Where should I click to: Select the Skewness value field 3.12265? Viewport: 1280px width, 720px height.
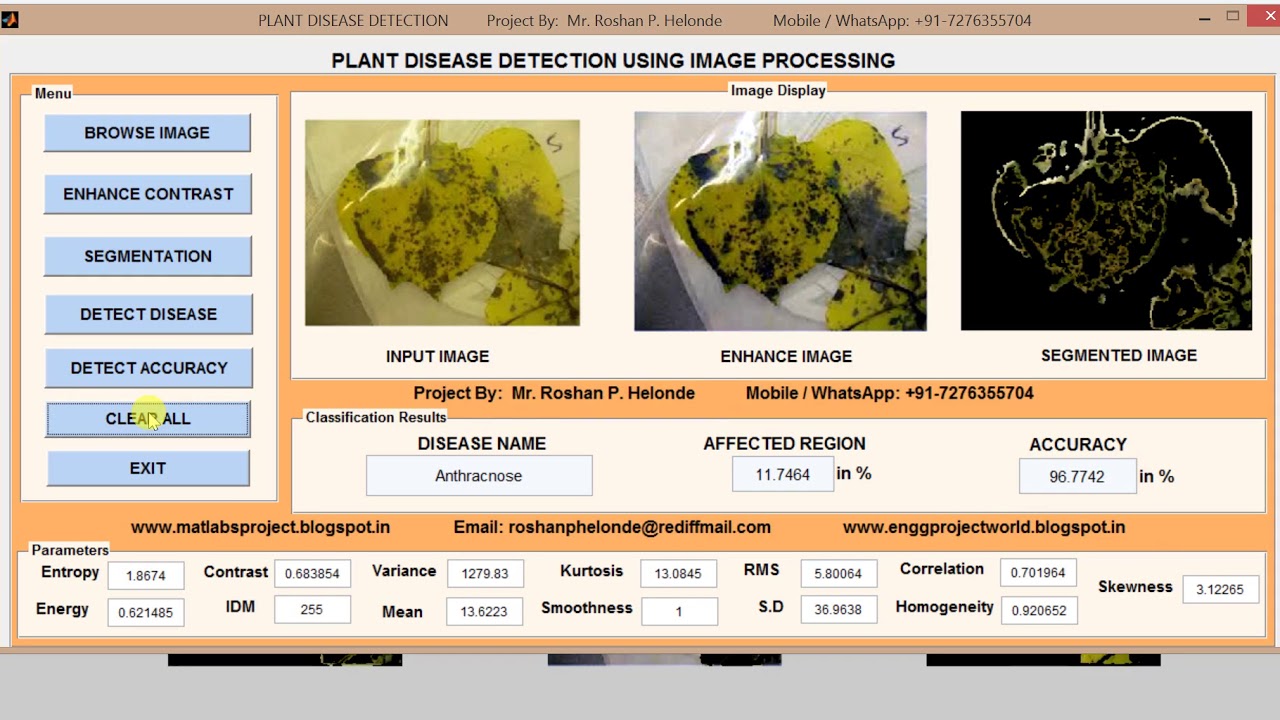coord(1220,589)
